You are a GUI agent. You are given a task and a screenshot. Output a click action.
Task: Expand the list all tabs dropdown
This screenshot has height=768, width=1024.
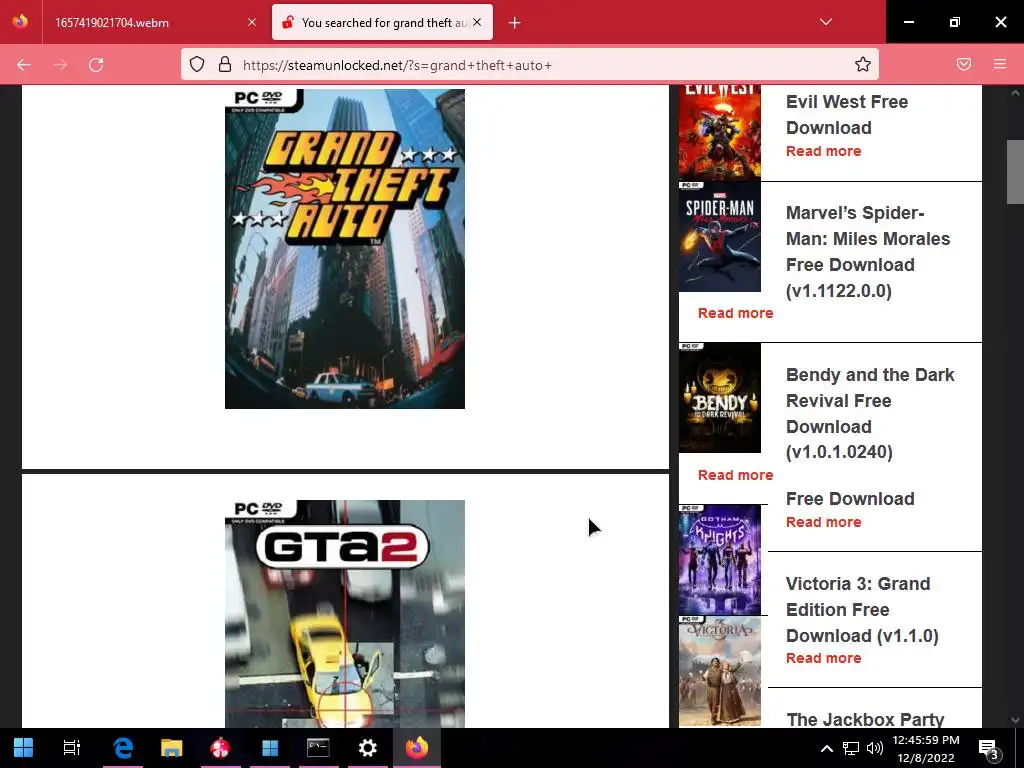[x=825, y=22]
